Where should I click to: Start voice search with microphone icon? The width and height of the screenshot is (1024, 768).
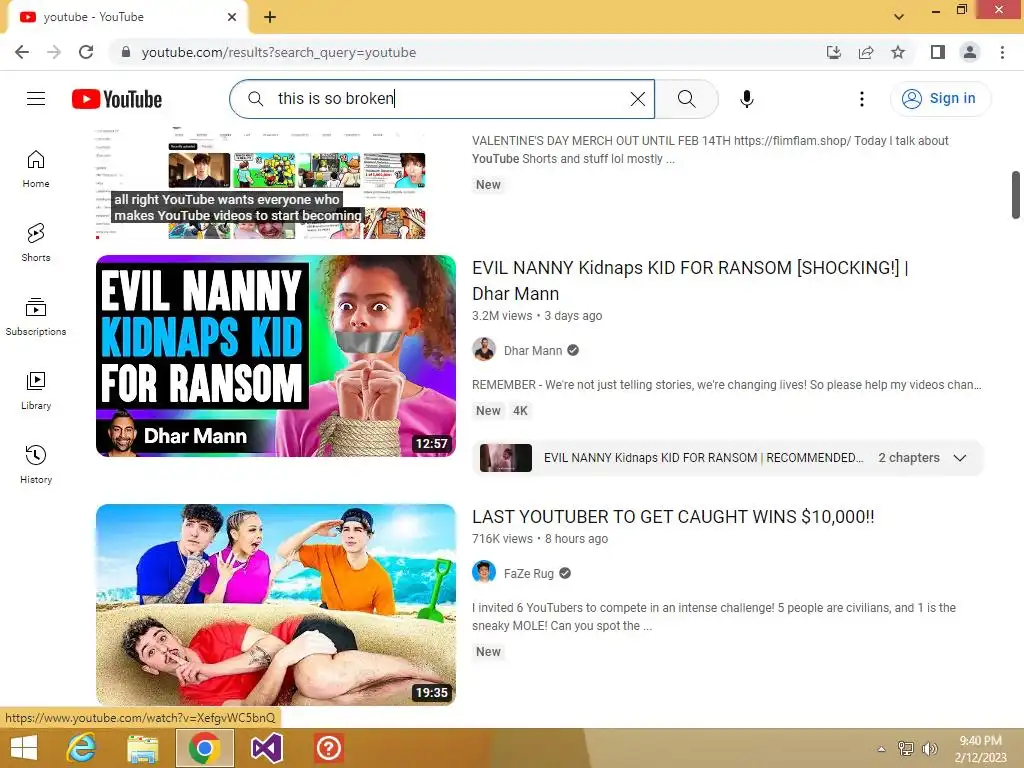746,99
